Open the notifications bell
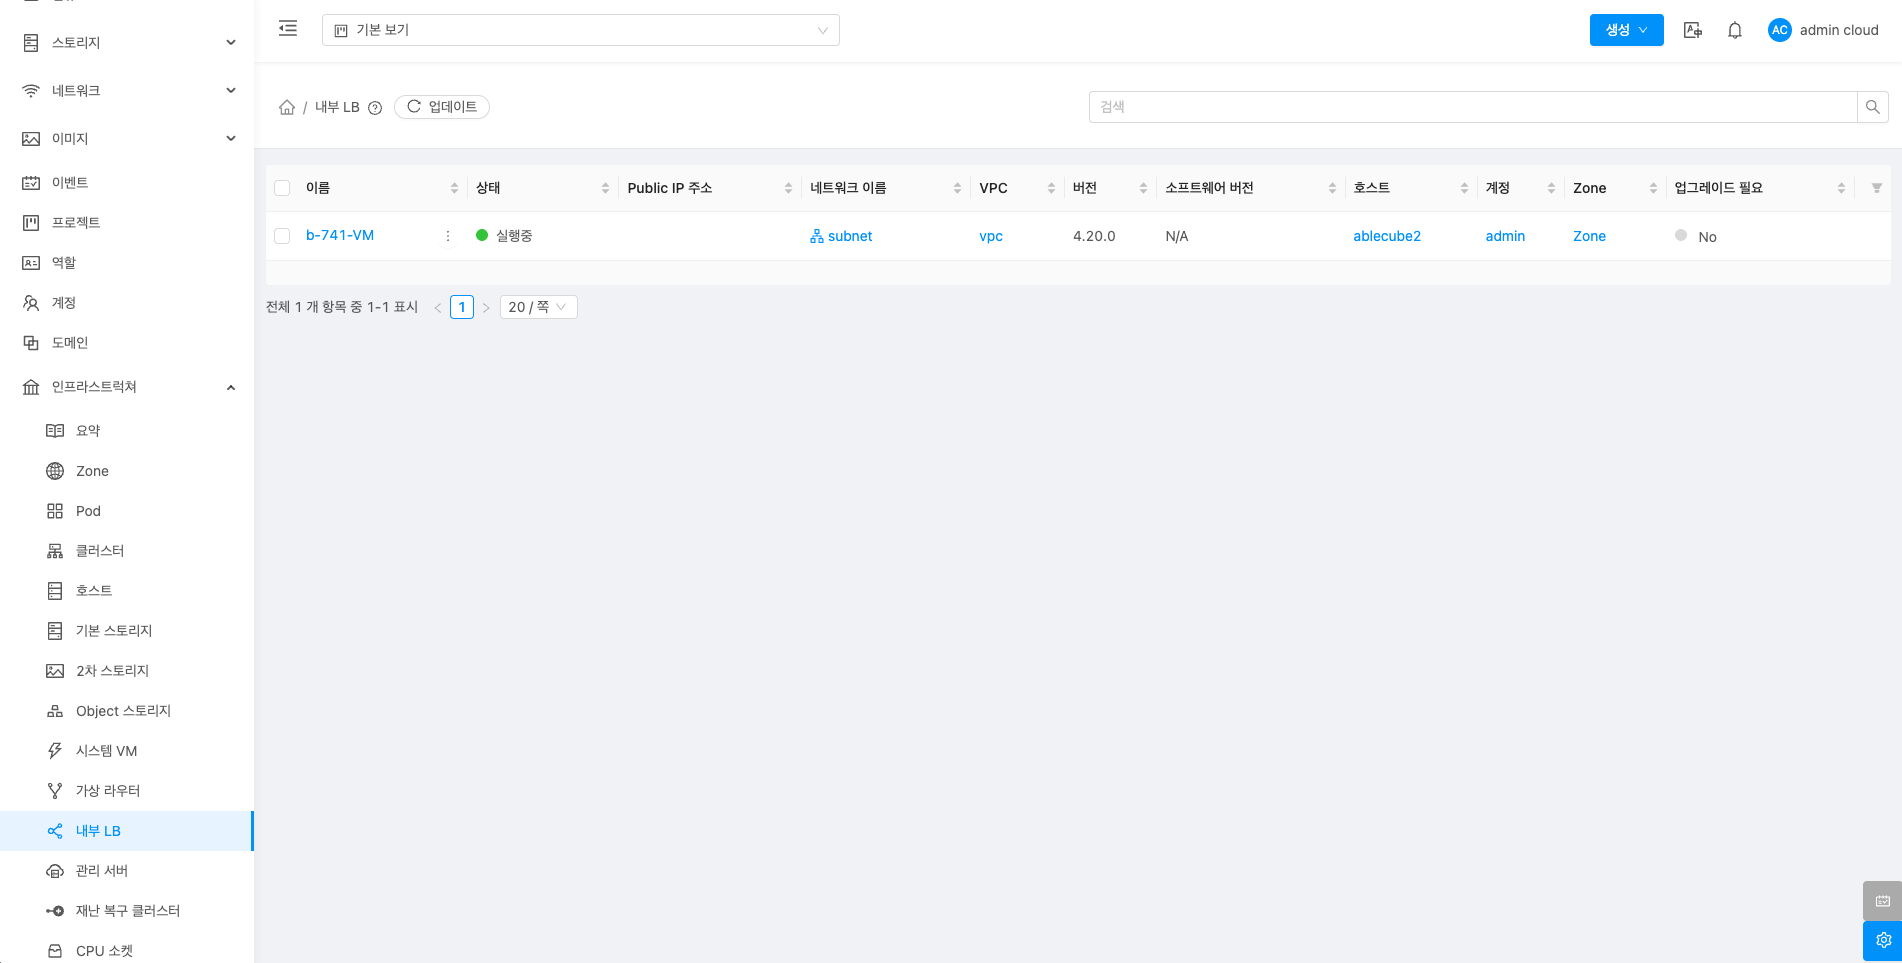 [x=1735, y=30]
